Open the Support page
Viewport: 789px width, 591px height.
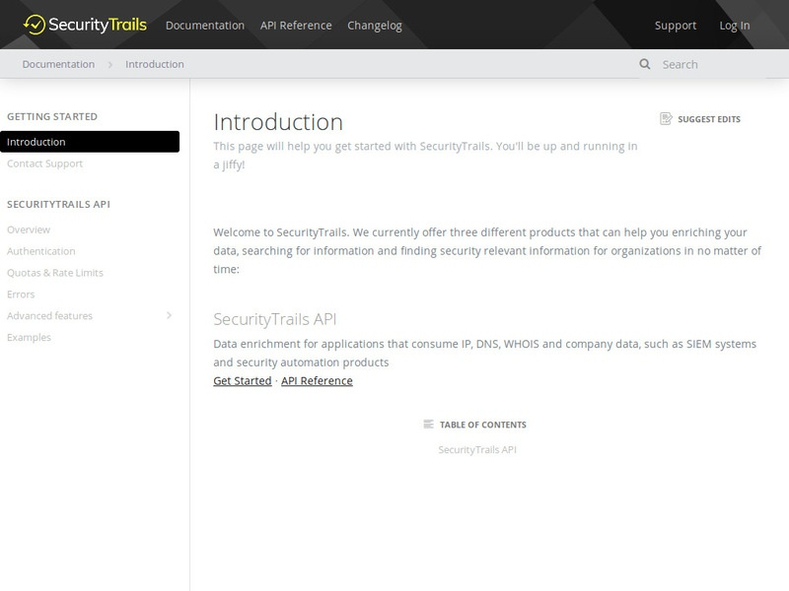(675, 26)
